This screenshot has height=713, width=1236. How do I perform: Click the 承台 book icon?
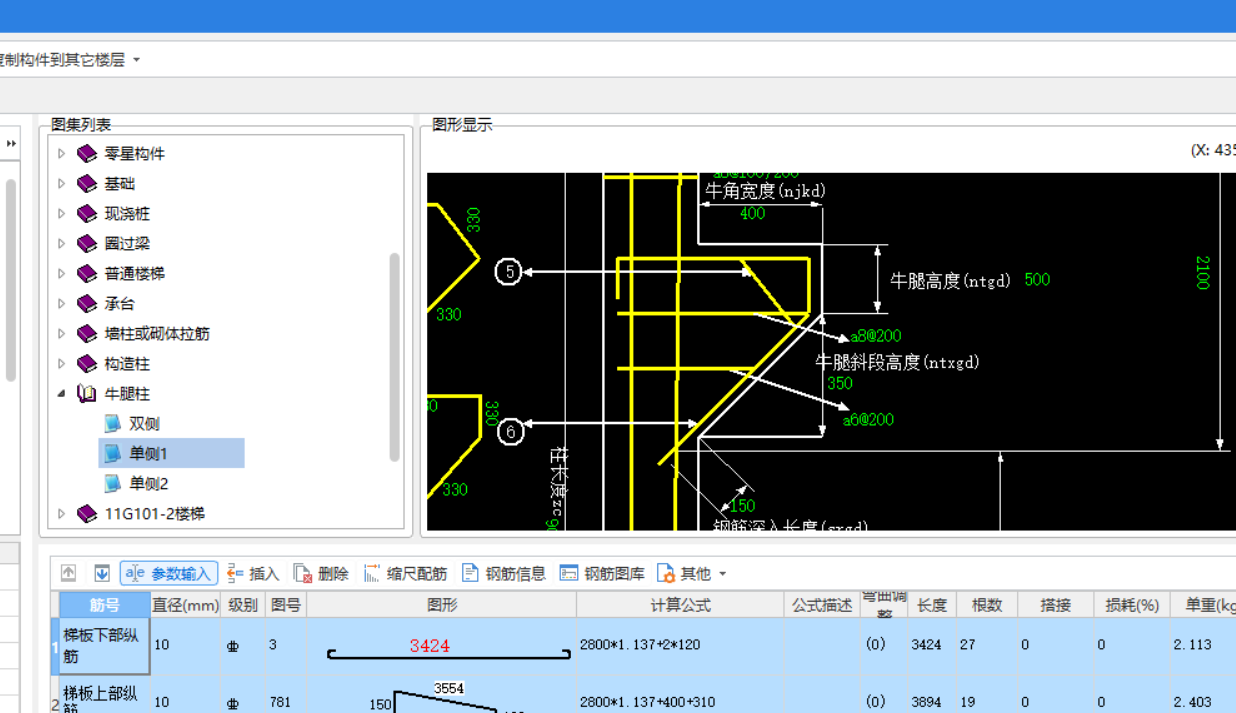[87, 304]
